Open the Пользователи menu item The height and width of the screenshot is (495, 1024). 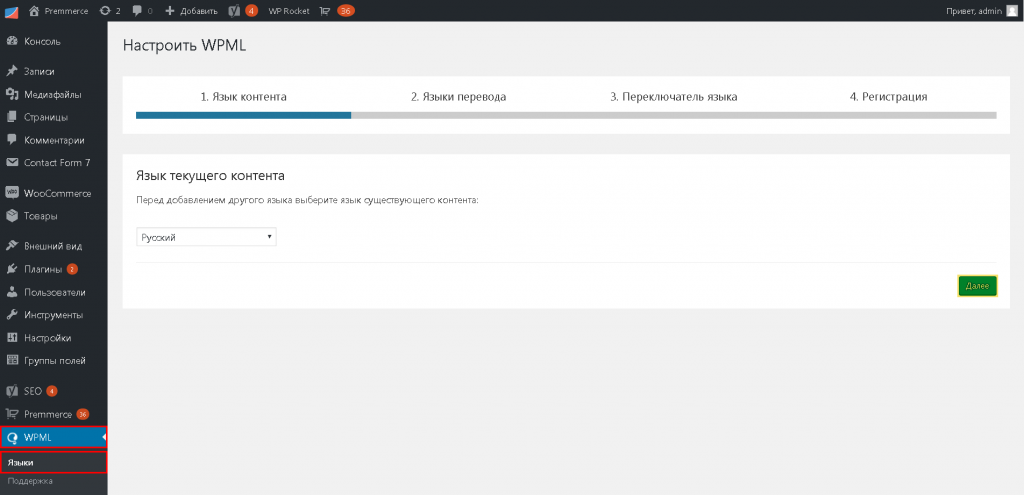tap(54, 292)
